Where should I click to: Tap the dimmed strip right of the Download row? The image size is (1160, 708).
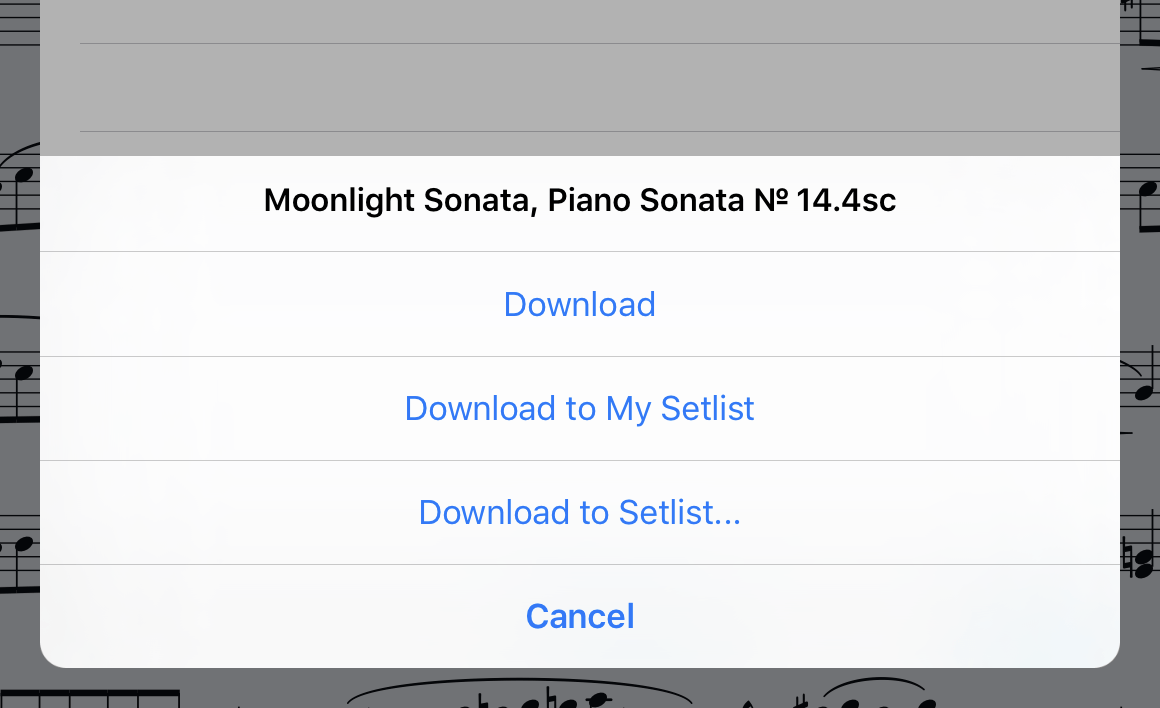pyautogui.click(x=1140, y=300)
